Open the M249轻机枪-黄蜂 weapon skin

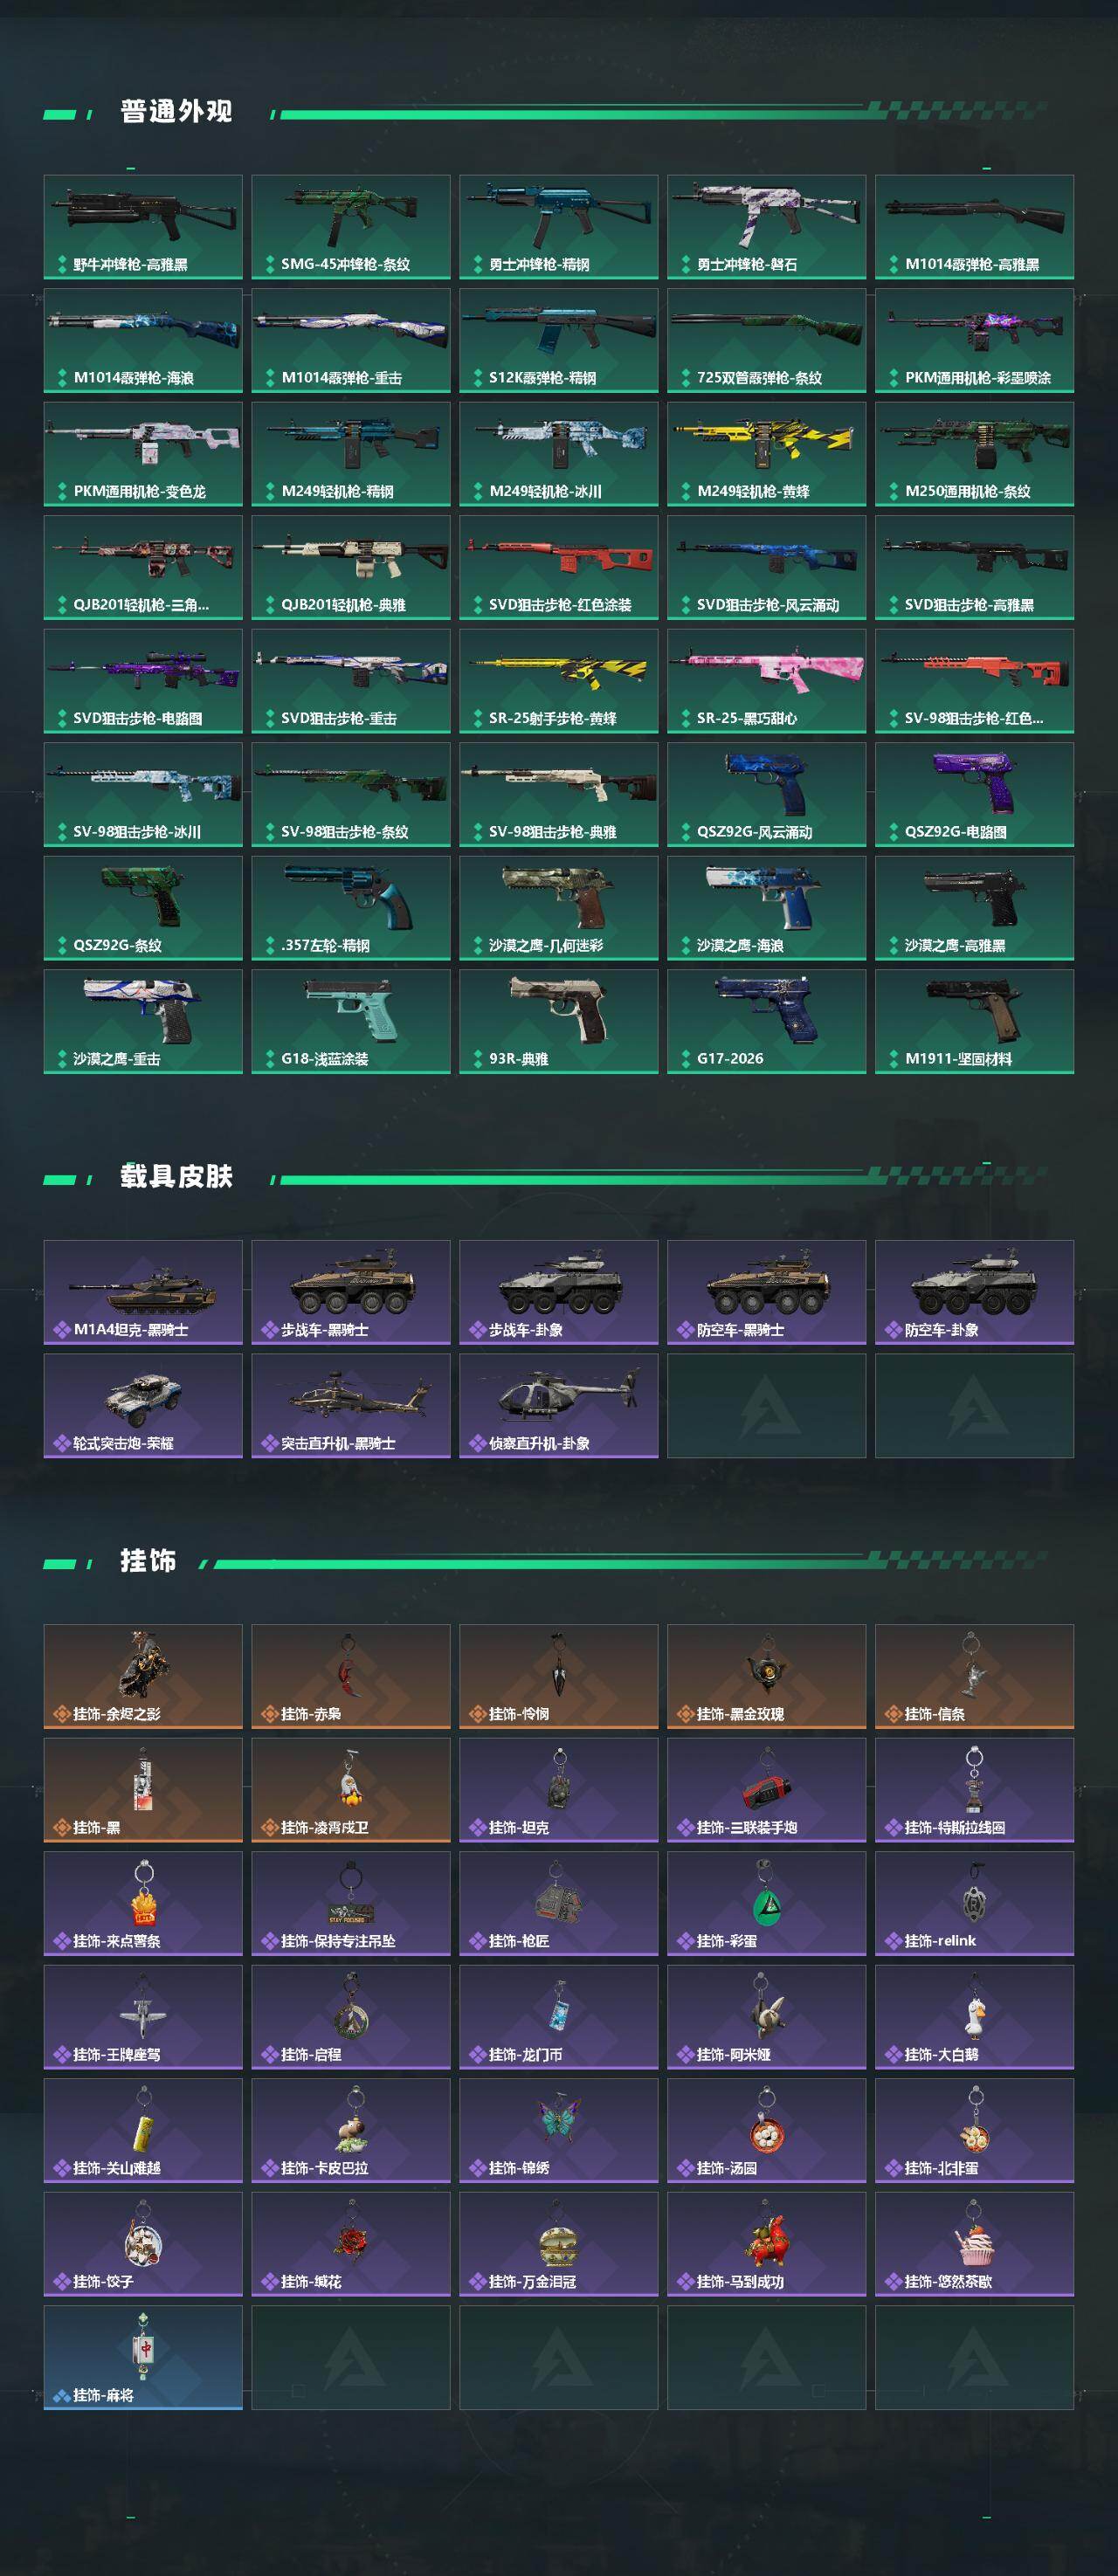[x=767, y=454]
